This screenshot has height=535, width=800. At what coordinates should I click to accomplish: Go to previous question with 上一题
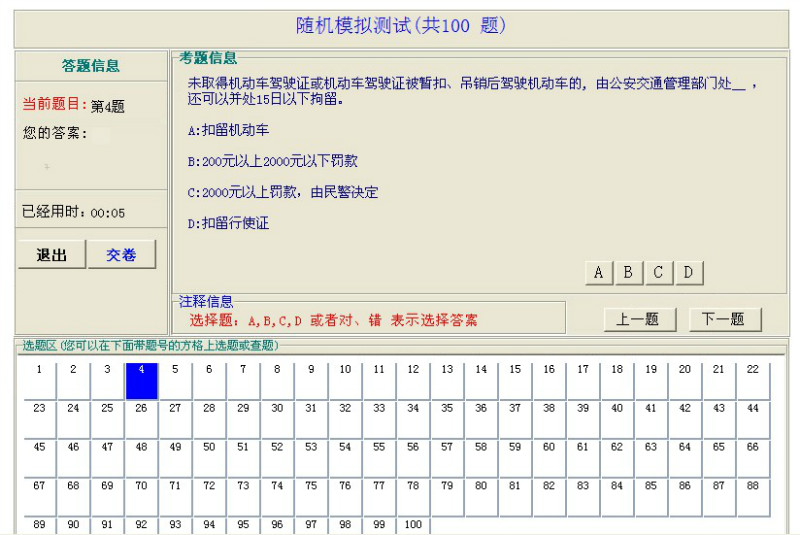click(x=639, y=319)
